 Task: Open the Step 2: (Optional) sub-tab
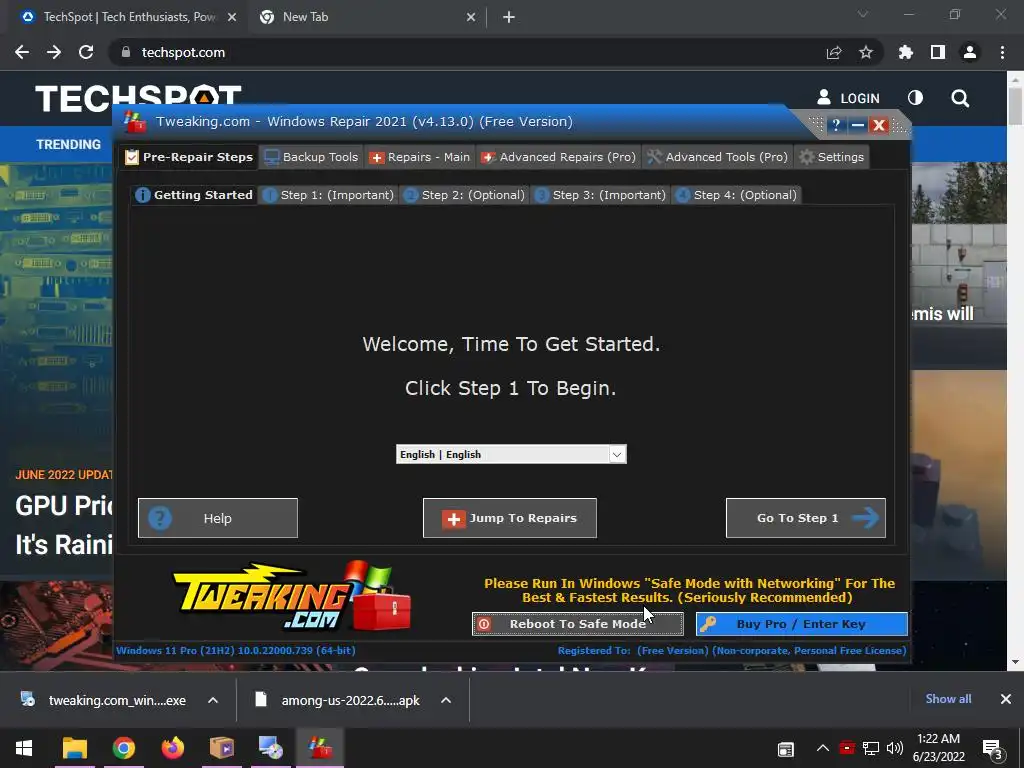(464, 195)
